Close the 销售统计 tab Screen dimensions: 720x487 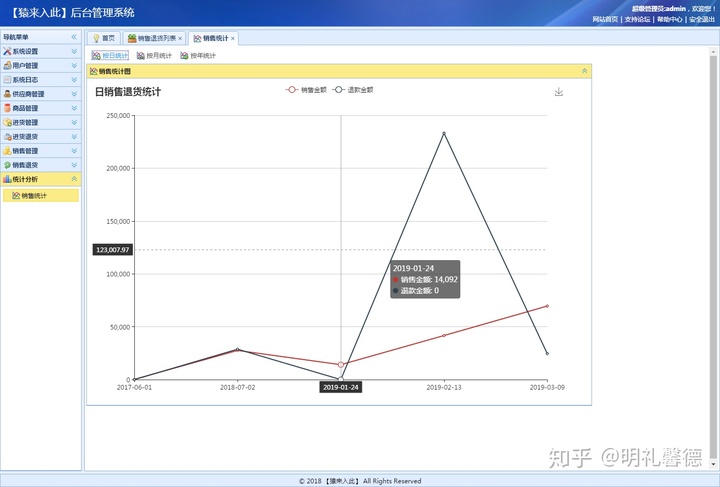(233, 39)
